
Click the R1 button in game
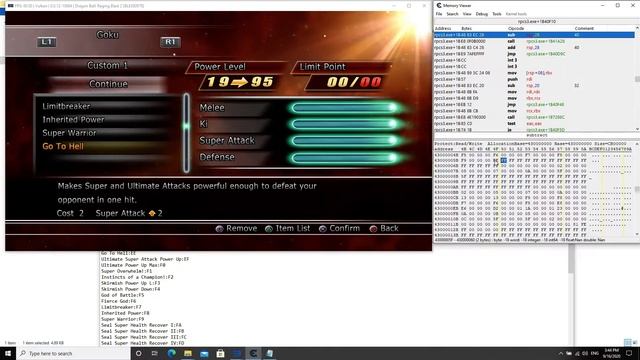coord(170,42)
